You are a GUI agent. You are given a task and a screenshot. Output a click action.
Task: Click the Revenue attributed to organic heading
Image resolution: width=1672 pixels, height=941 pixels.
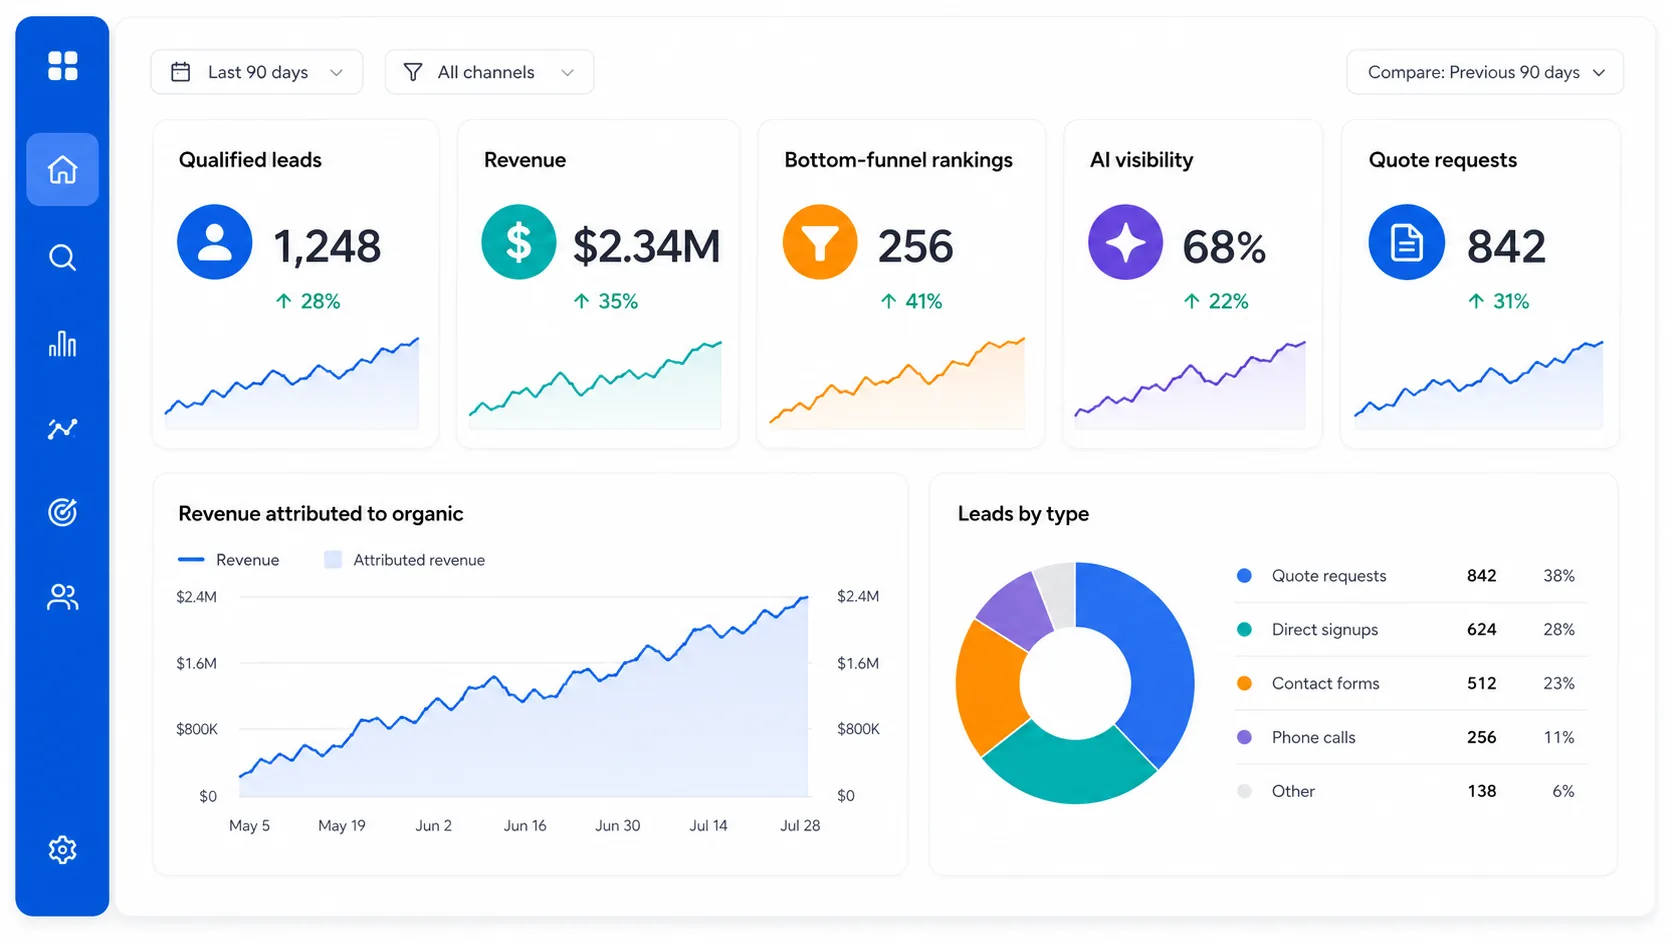(321, 514)
